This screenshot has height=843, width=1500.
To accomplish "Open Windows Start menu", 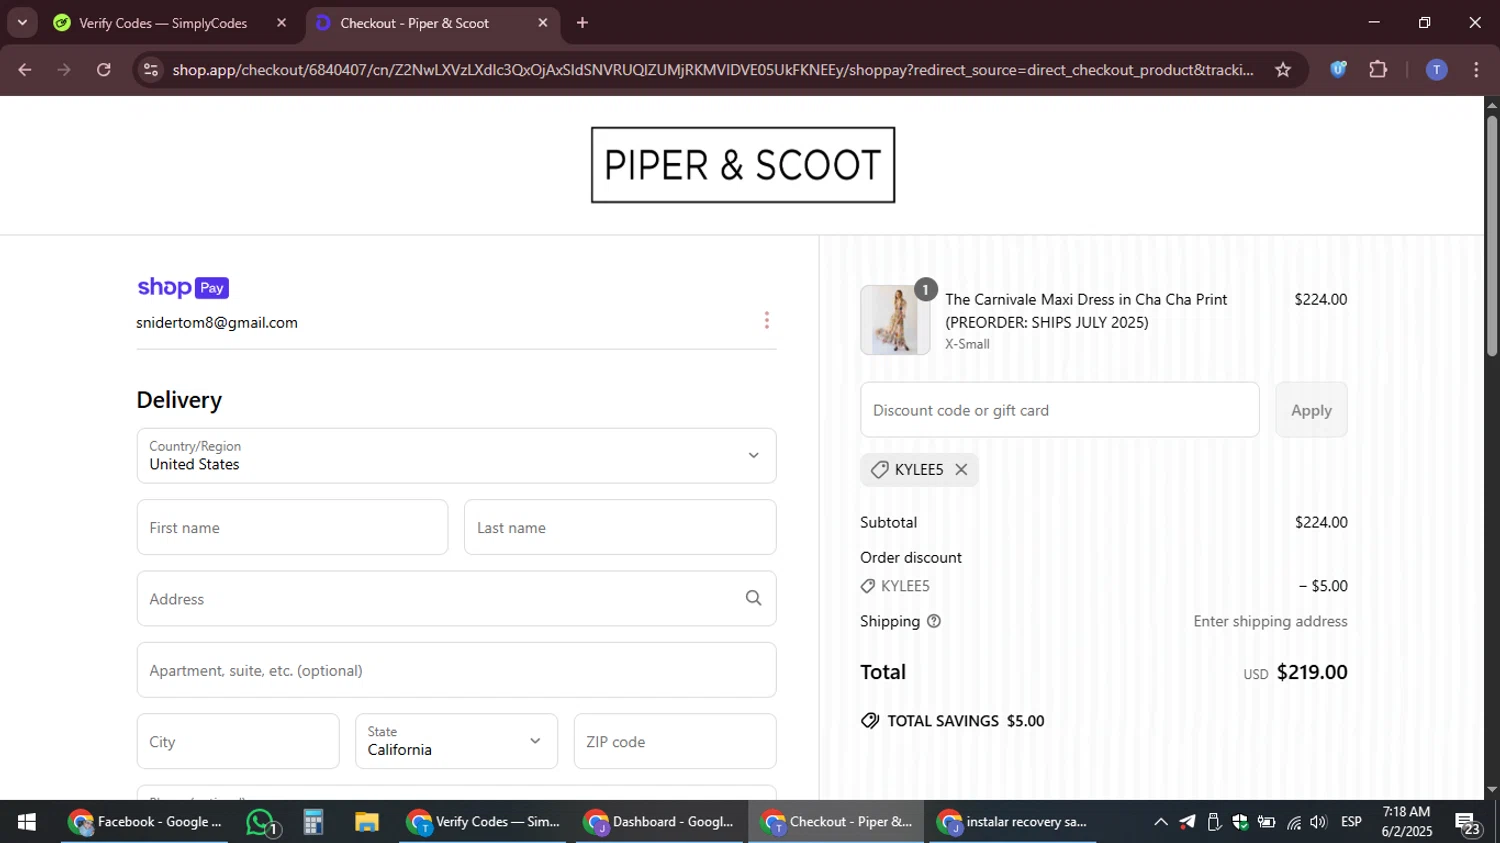I will pos(27,822).
